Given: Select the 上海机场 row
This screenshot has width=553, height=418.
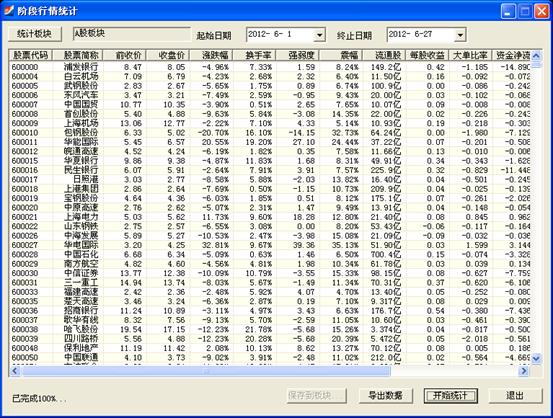Looking at the screenshot, I should click(270, 123).
